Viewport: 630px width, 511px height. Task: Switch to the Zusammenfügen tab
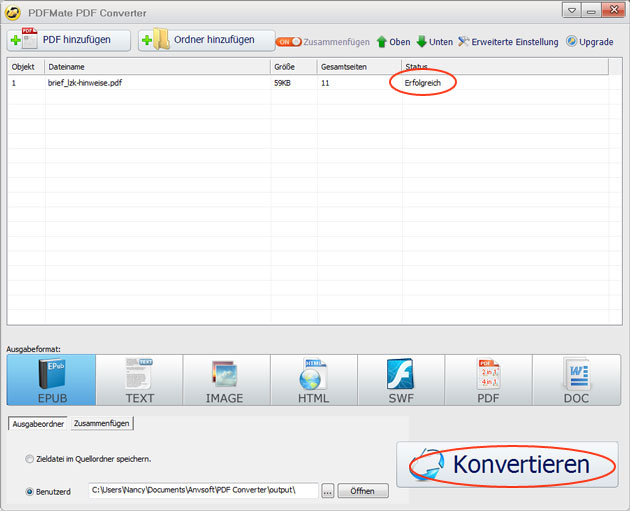[x=102, y=423]
